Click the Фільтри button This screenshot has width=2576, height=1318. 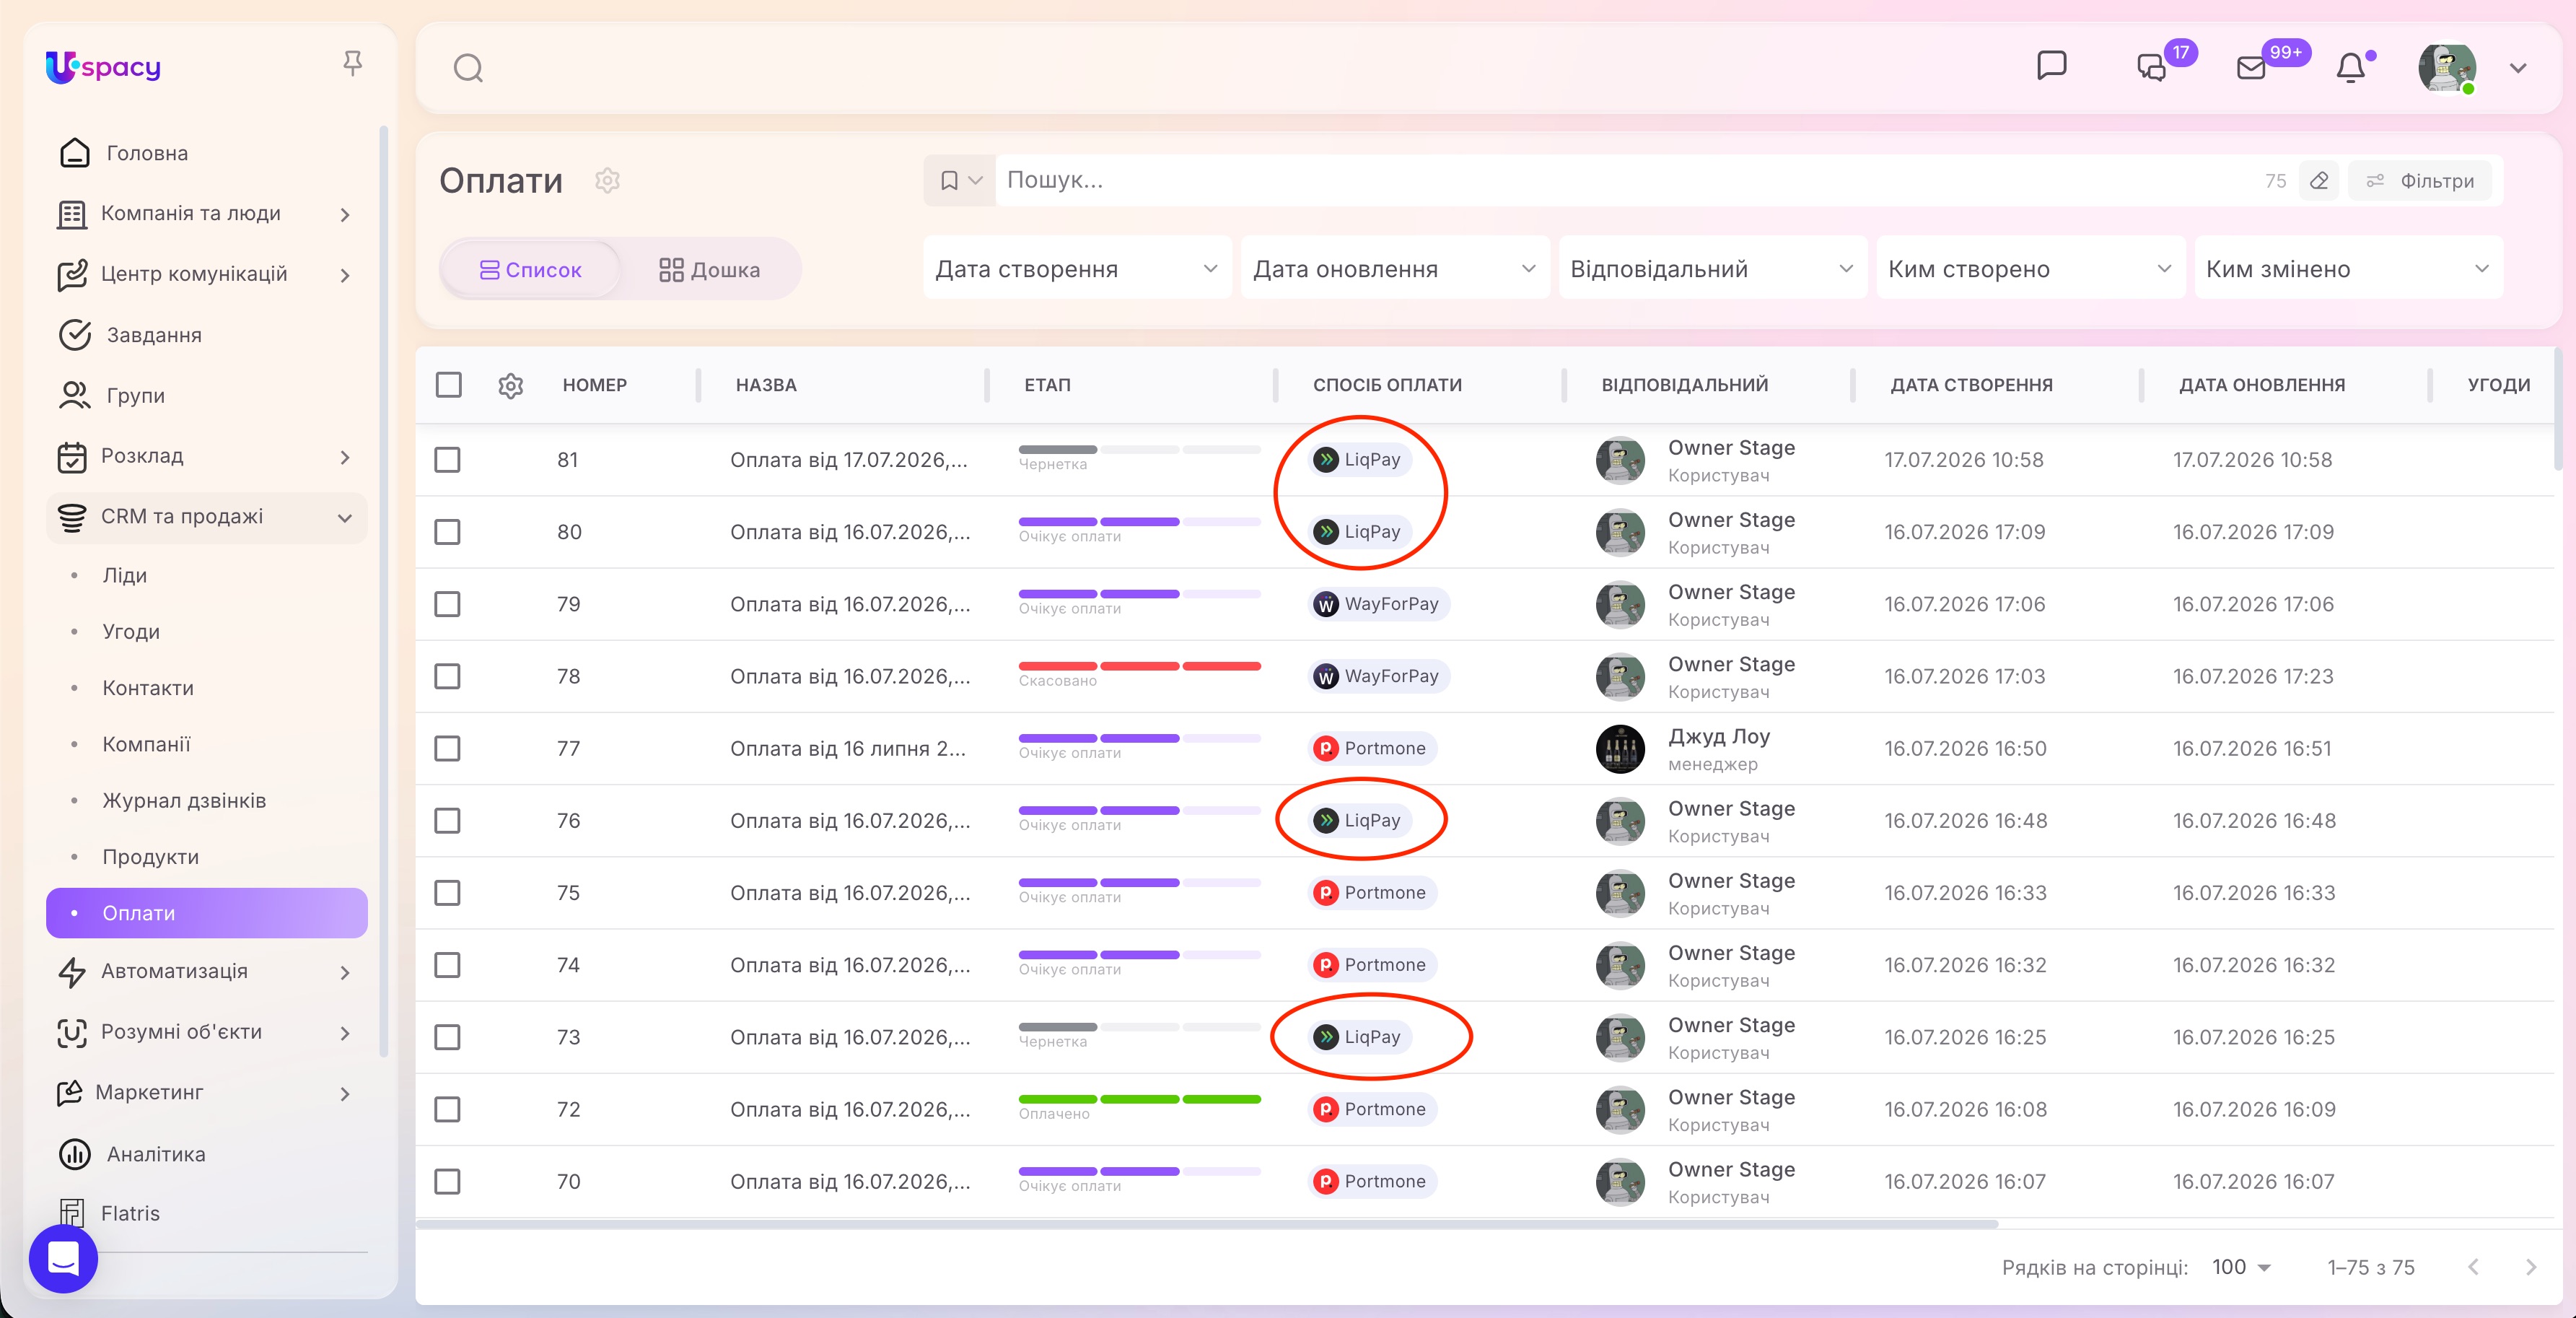coord(2419,181)
